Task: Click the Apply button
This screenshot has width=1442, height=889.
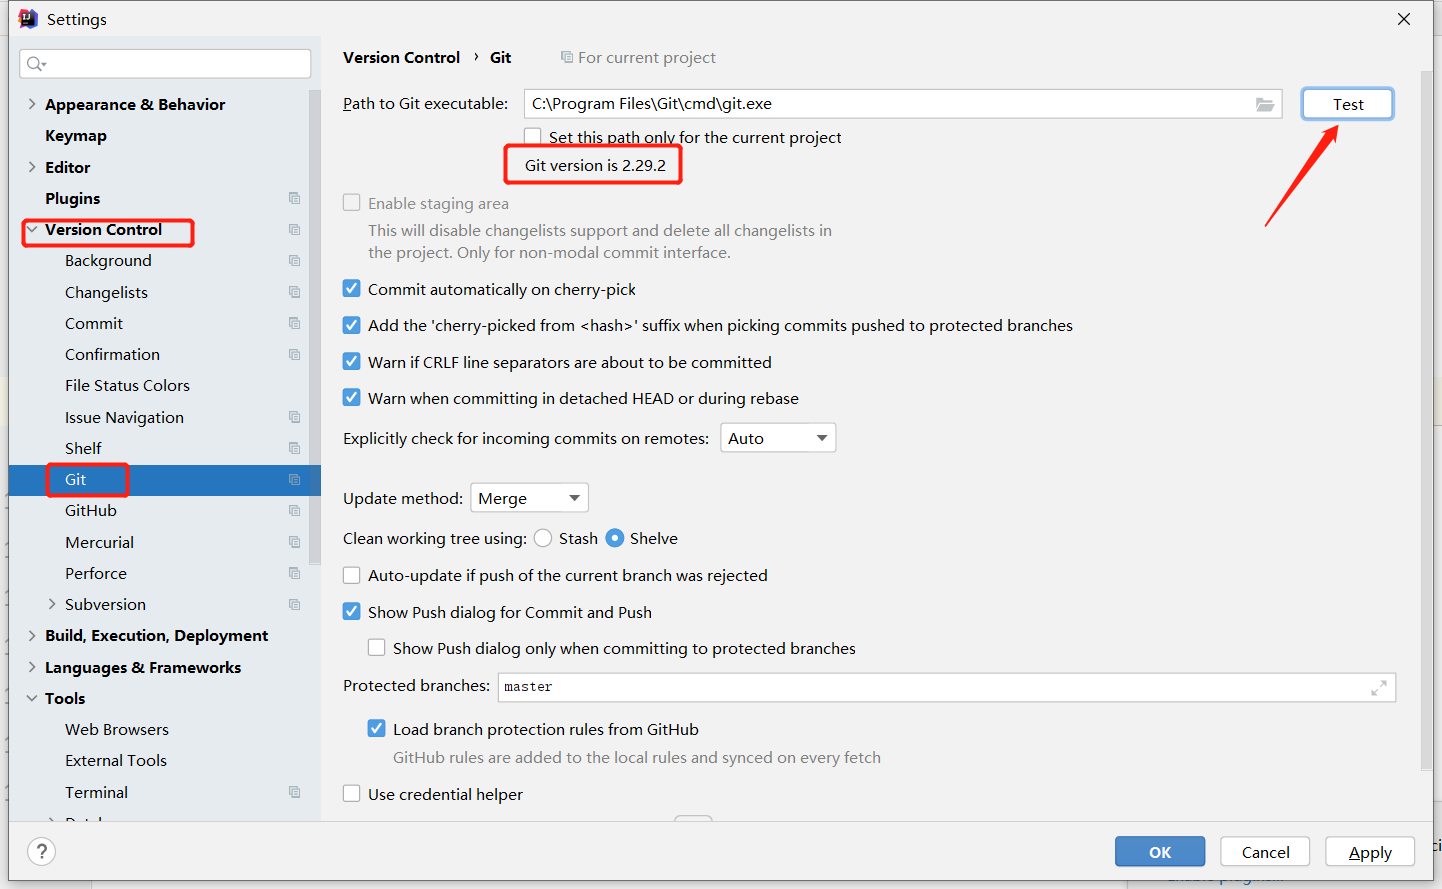Action: 1370,852
